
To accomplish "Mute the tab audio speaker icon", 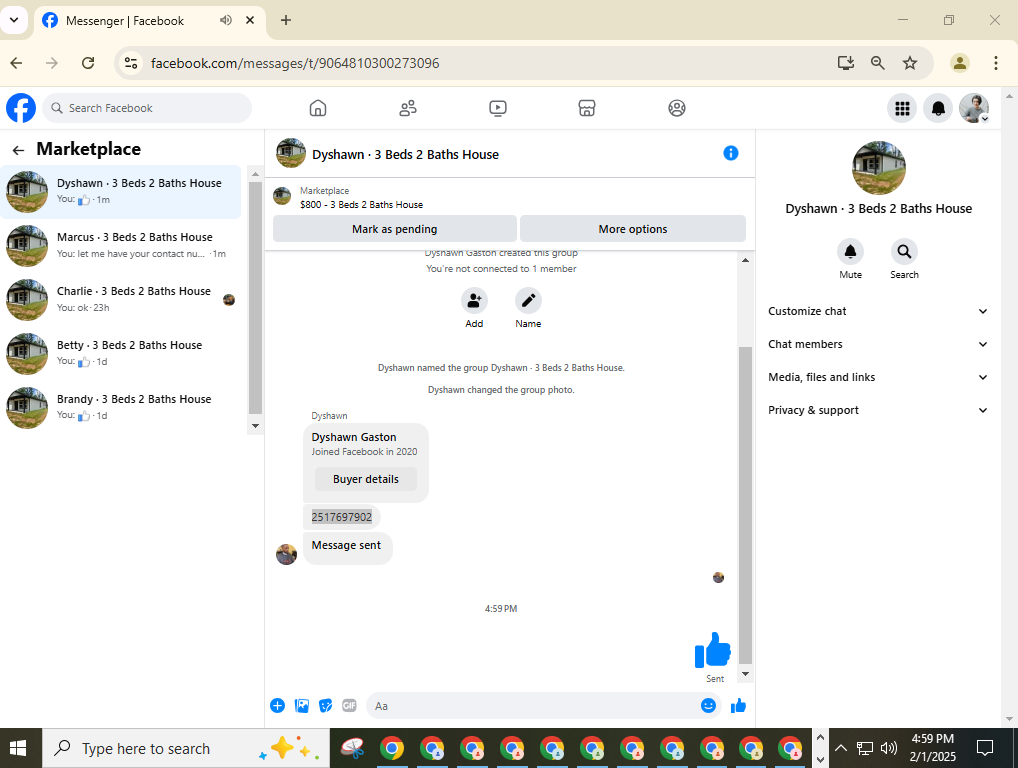I will (225, 20).
